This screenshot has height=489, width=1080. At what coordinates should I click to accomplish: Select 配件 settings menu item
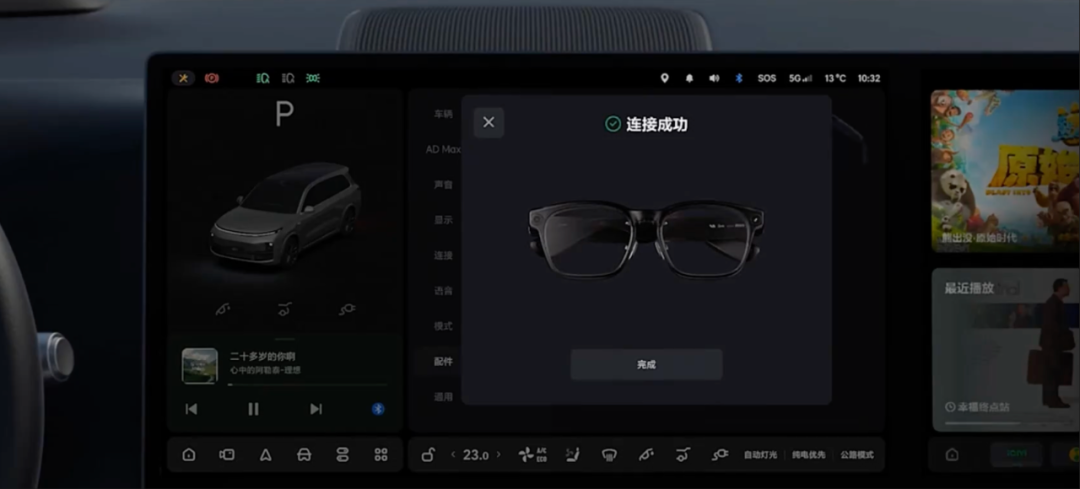[x=443, y=361]
